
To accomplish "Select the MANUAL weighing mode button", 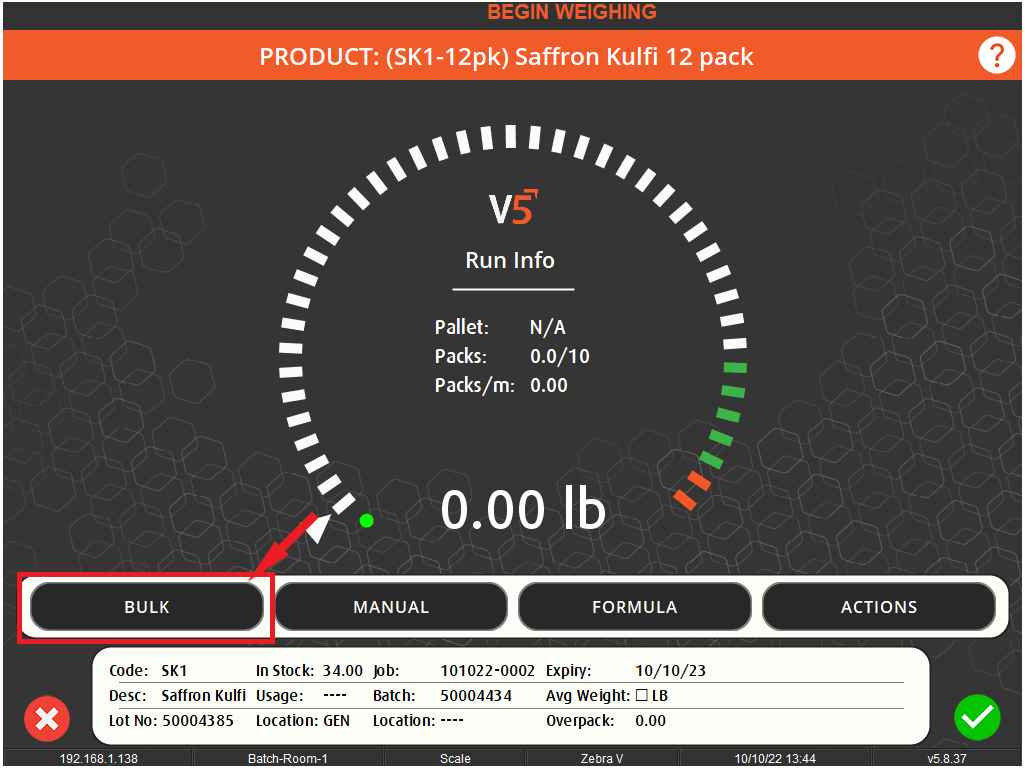I will point(391,607).
